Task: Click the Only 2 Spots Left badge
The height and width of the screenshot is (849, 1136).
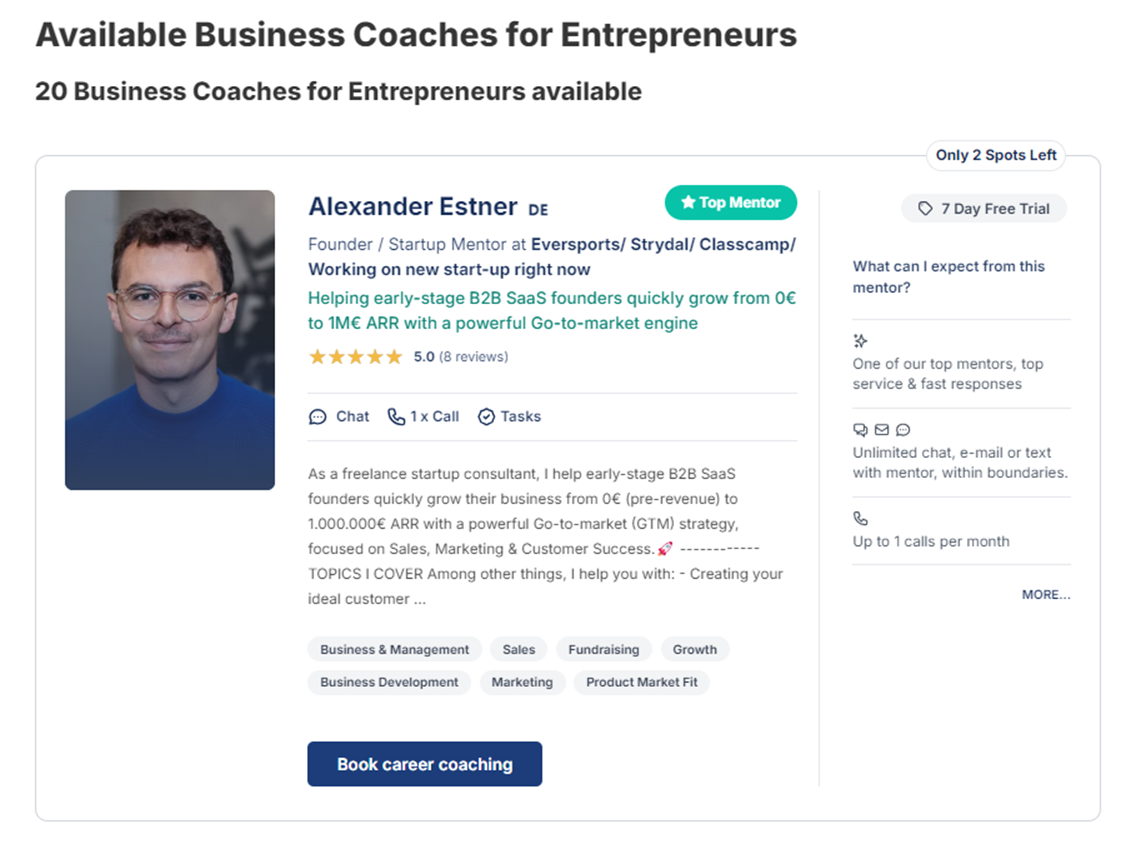Action: click(995, 155)
